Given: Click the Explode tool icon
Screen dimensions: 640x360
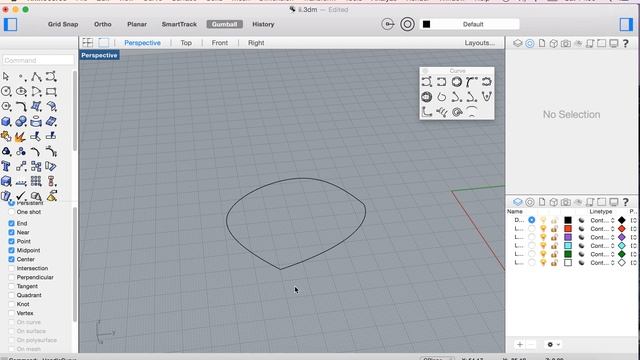Looking at the screenshot, I should pyautogui.click(x=21, y=137).
